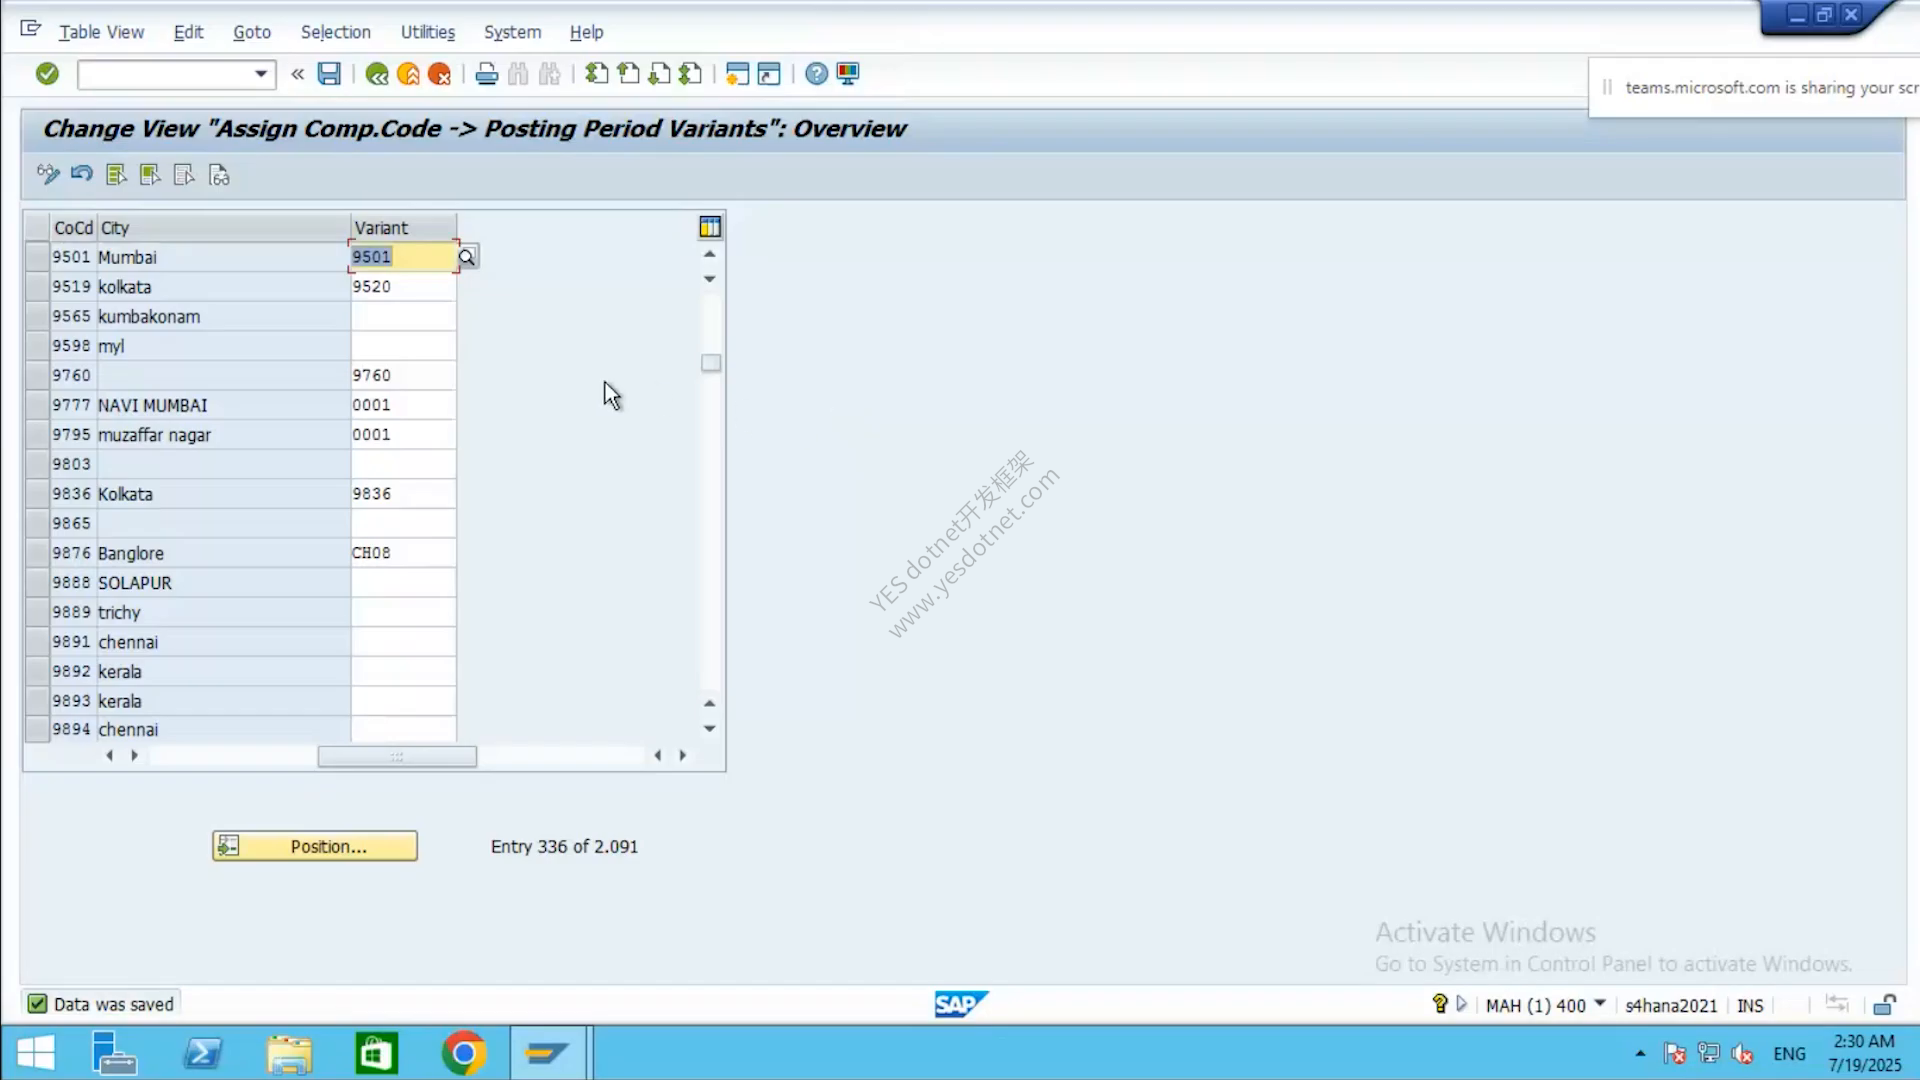Open the Utilities menu
The height and width of the screenshot is (1080, 1920).
(x=428, y=32)
